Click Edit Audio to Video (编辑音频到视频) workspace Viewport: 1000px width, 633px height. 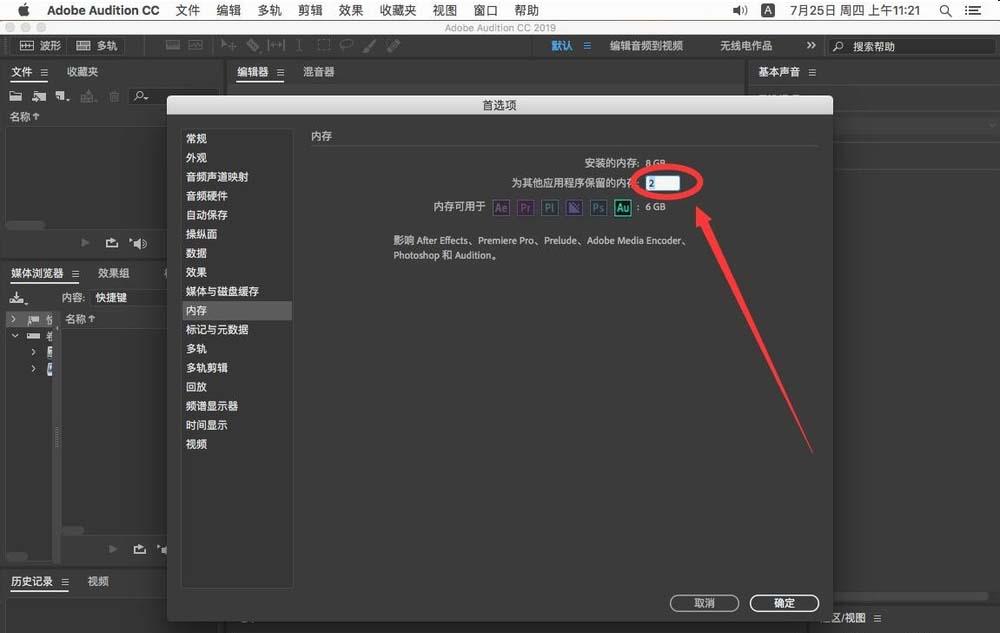(646, 46)
